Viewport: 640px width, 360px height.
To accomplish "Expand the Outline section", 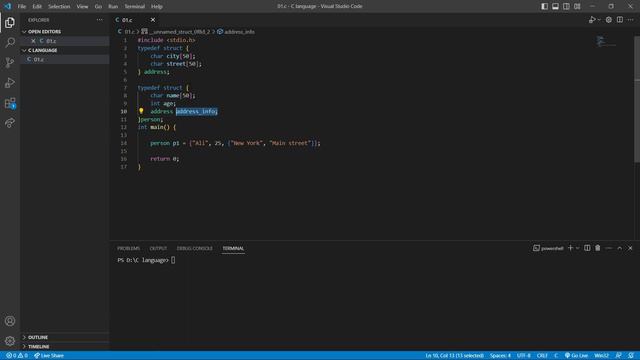I will pyautogui.click(x=65, y=337).
